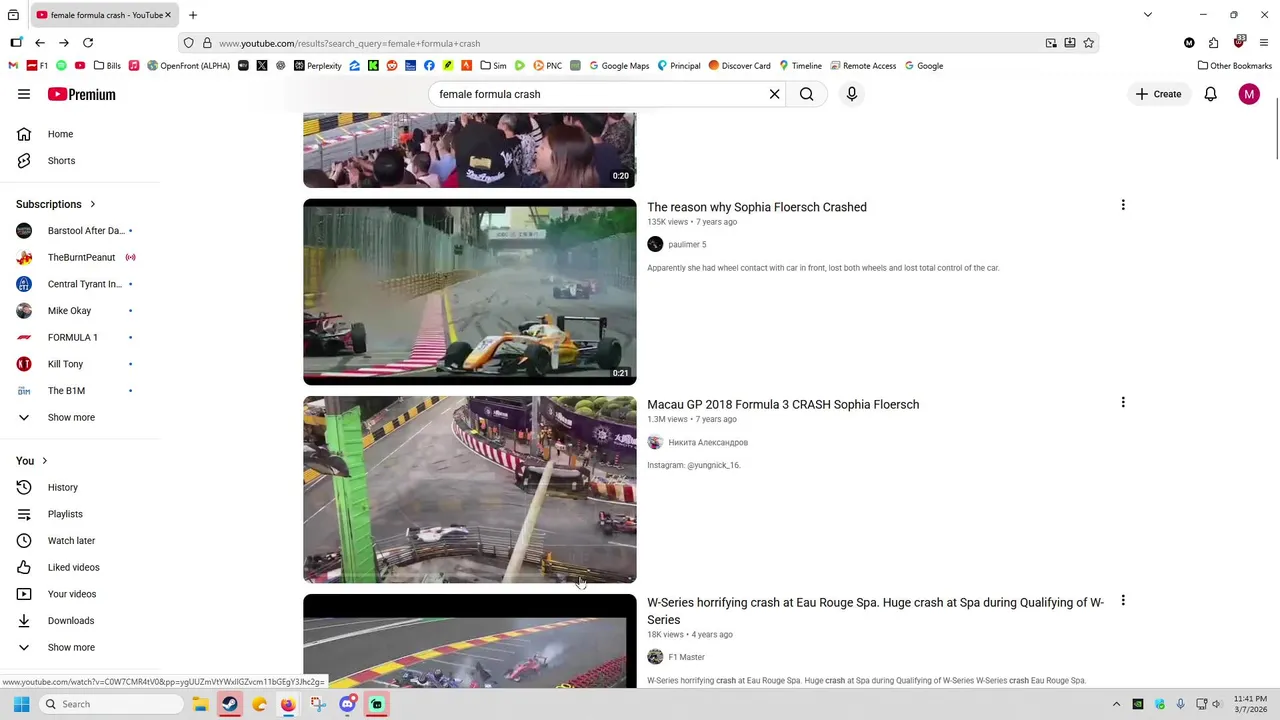
Task: Open the W-Series horrifying crash title
Action: point(875,611)
